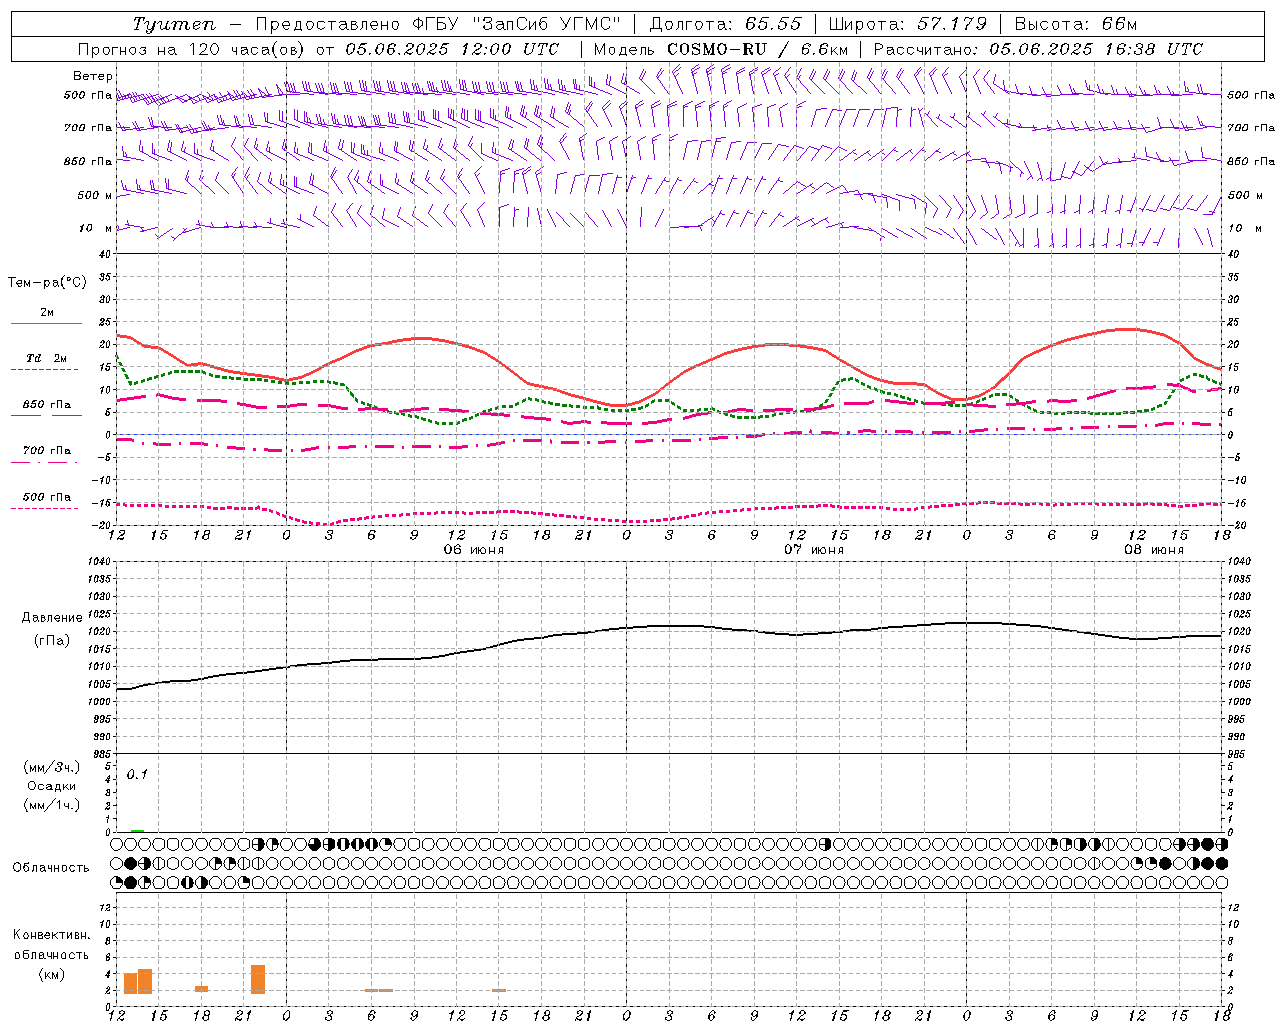Image resolution: width=1280 pixels, height=1024 pixels.
Task: Click the "06 июня" date label
Action: point(474,550)
